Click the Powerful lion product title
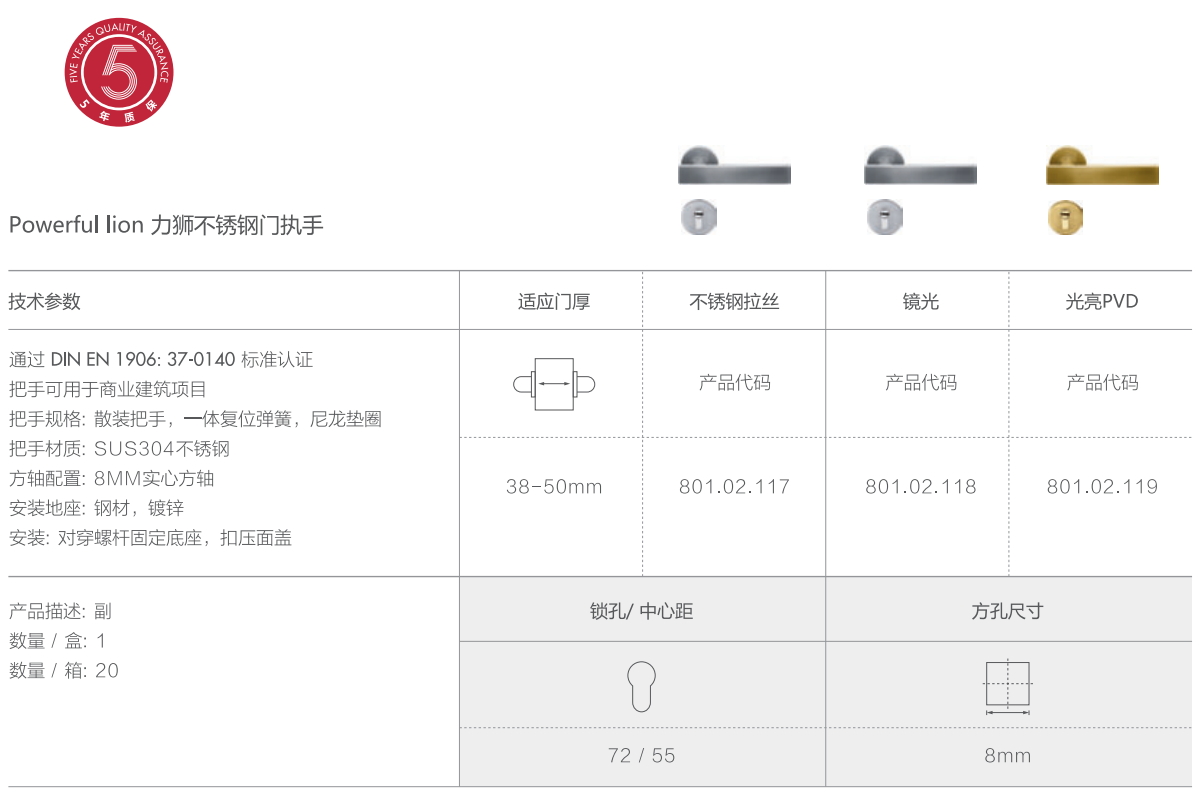1199x796 pixels. point(166,225)
